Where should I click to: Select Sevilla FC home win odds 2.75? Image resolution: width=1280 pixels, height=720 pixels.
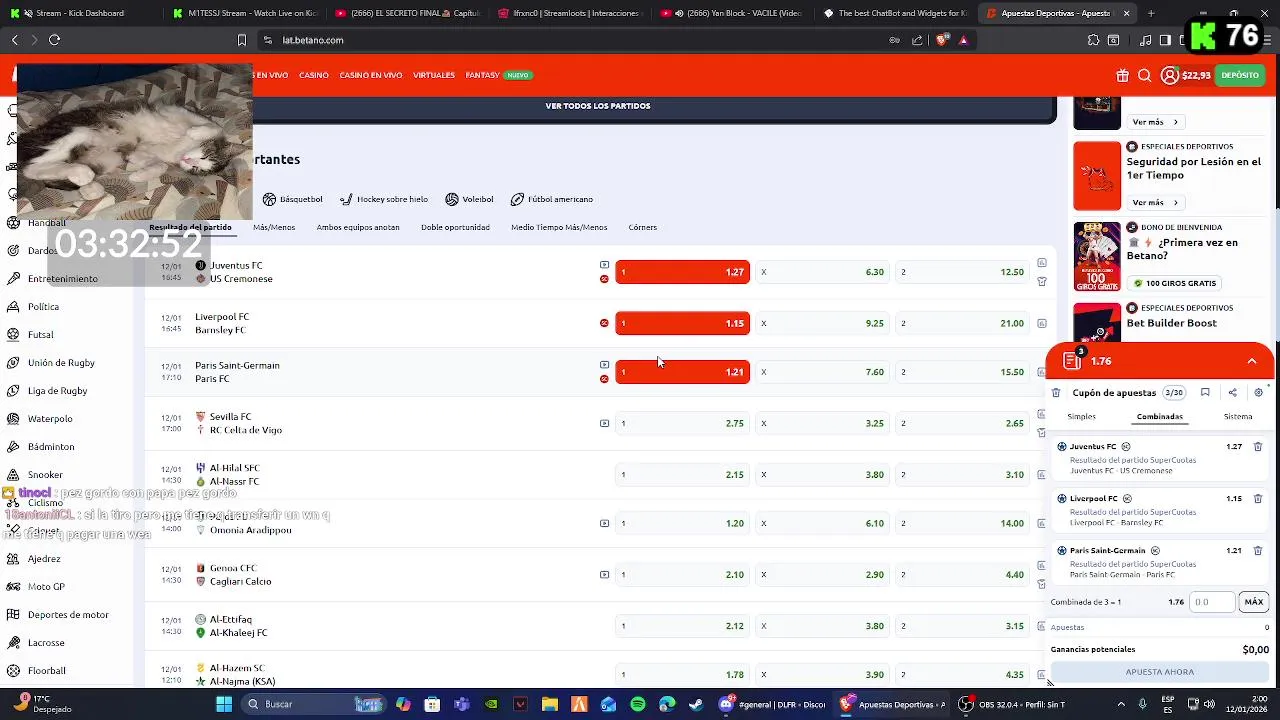point(682,423)
